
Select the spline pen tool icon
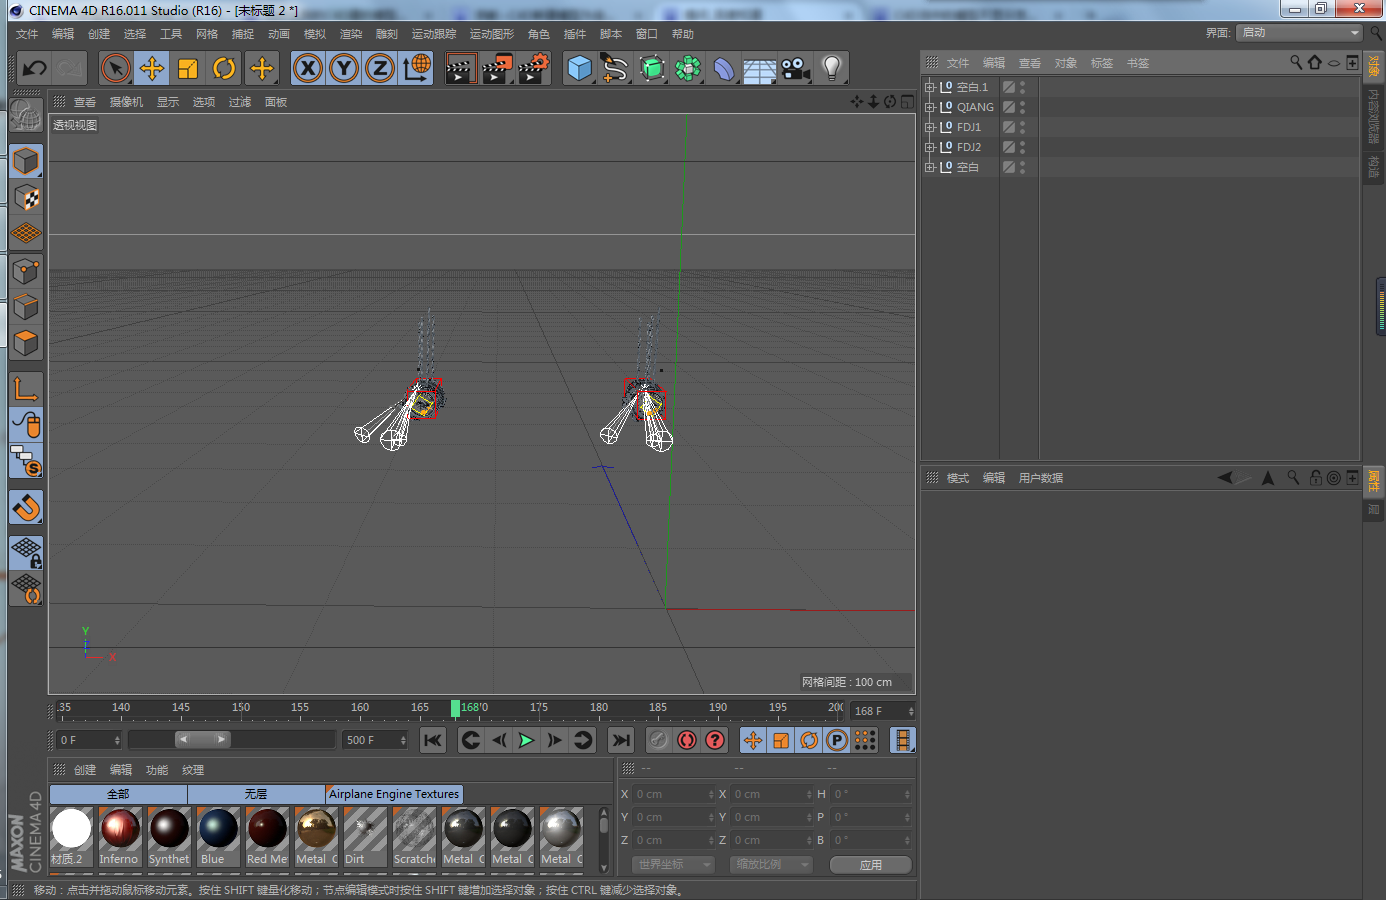[615, 68]
